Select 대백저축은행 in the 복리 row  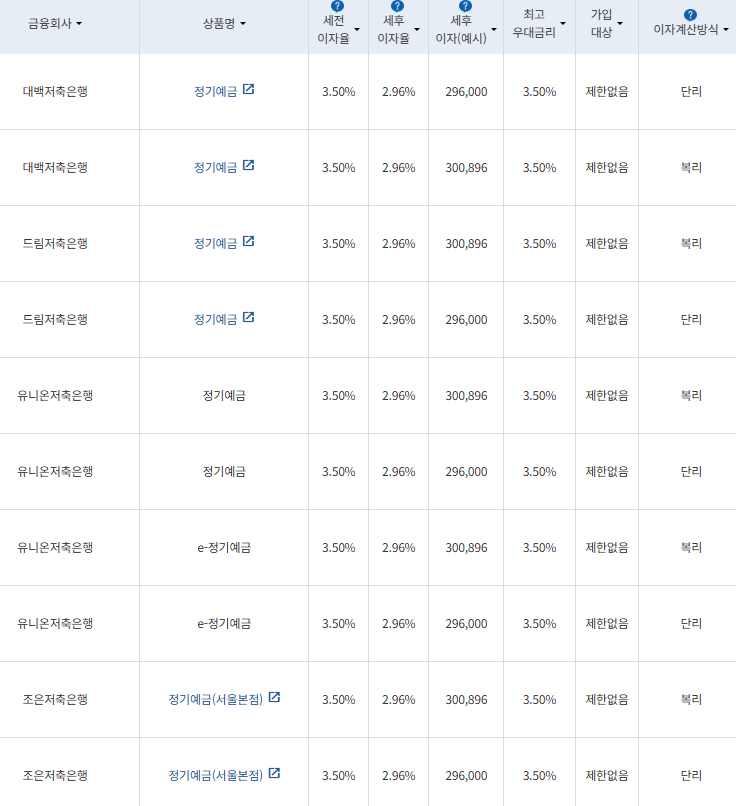[55, 168]
